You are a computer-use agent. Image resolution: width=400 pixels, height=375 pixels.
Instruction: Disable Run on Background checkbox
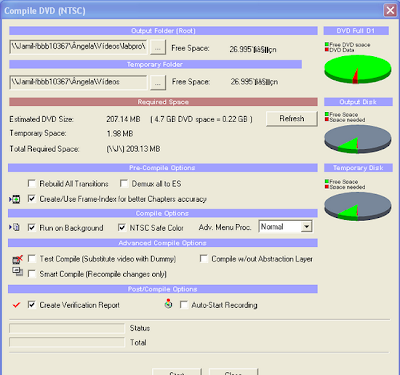pyautogui.click(x=32, y=228)
